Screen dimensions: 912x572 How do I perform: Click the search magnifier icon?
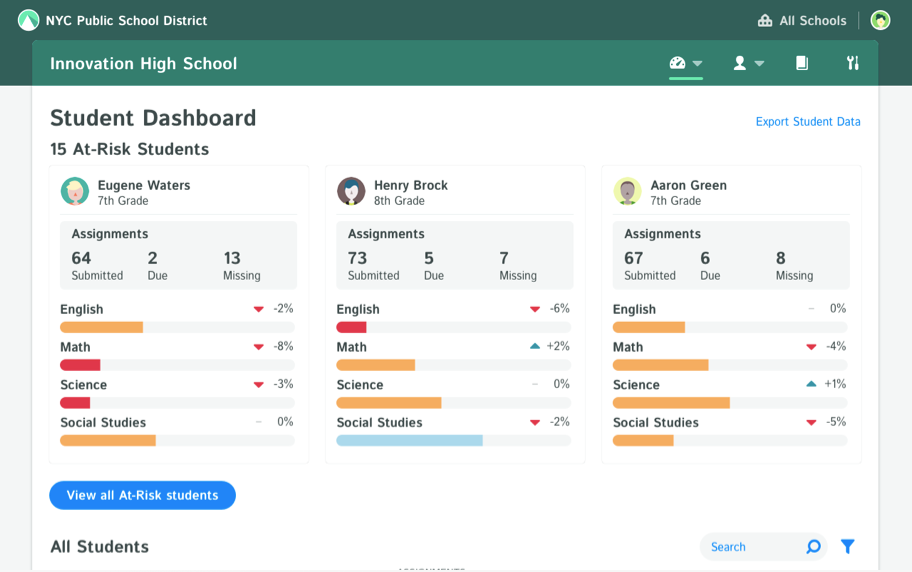[x=813, y=546]
